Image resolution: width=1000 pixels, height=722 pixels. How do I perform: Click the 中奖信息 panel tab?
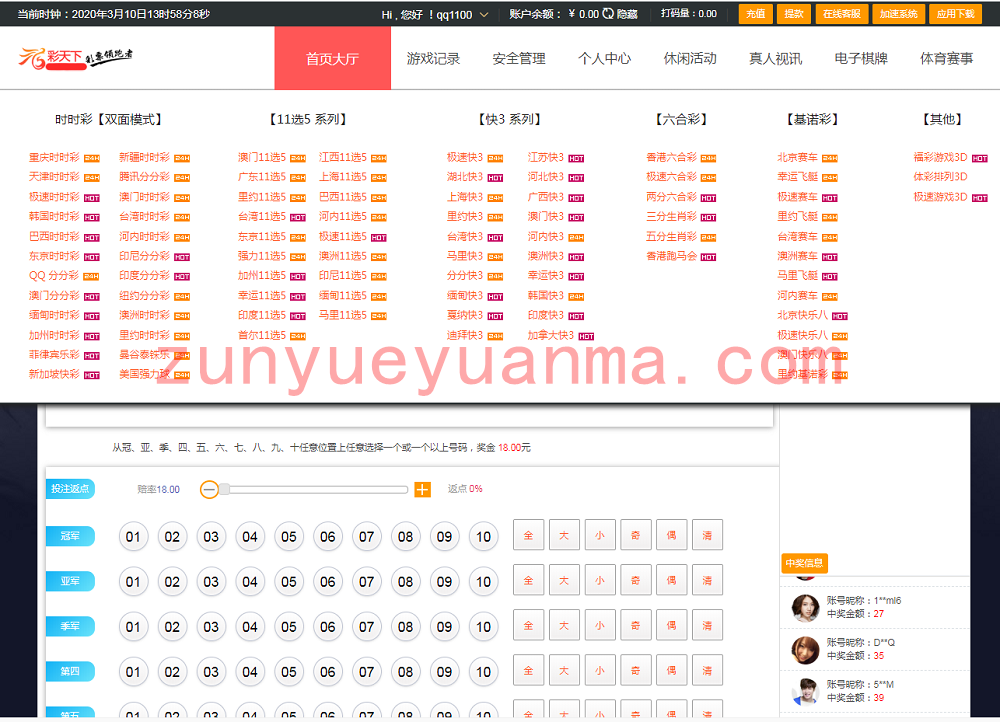[x=804, y=563]
